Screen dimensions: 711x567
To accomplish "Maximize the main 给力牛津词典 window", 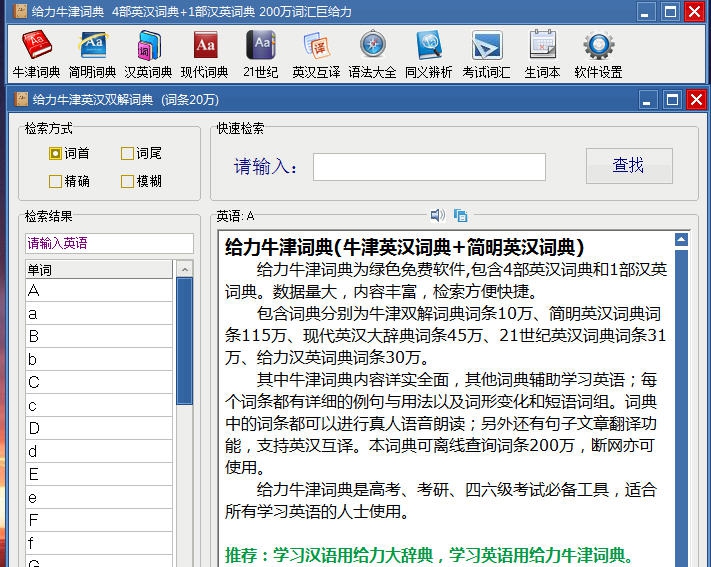I will pyautogui.click(x=670, y=11).
